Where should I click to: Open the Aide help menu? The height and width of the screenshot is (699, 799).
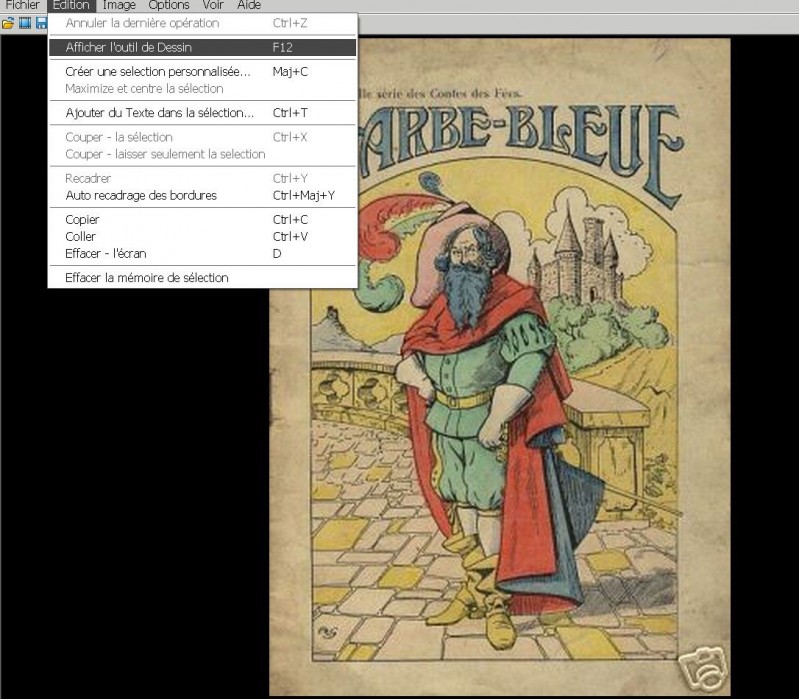(x=249, y=5)
